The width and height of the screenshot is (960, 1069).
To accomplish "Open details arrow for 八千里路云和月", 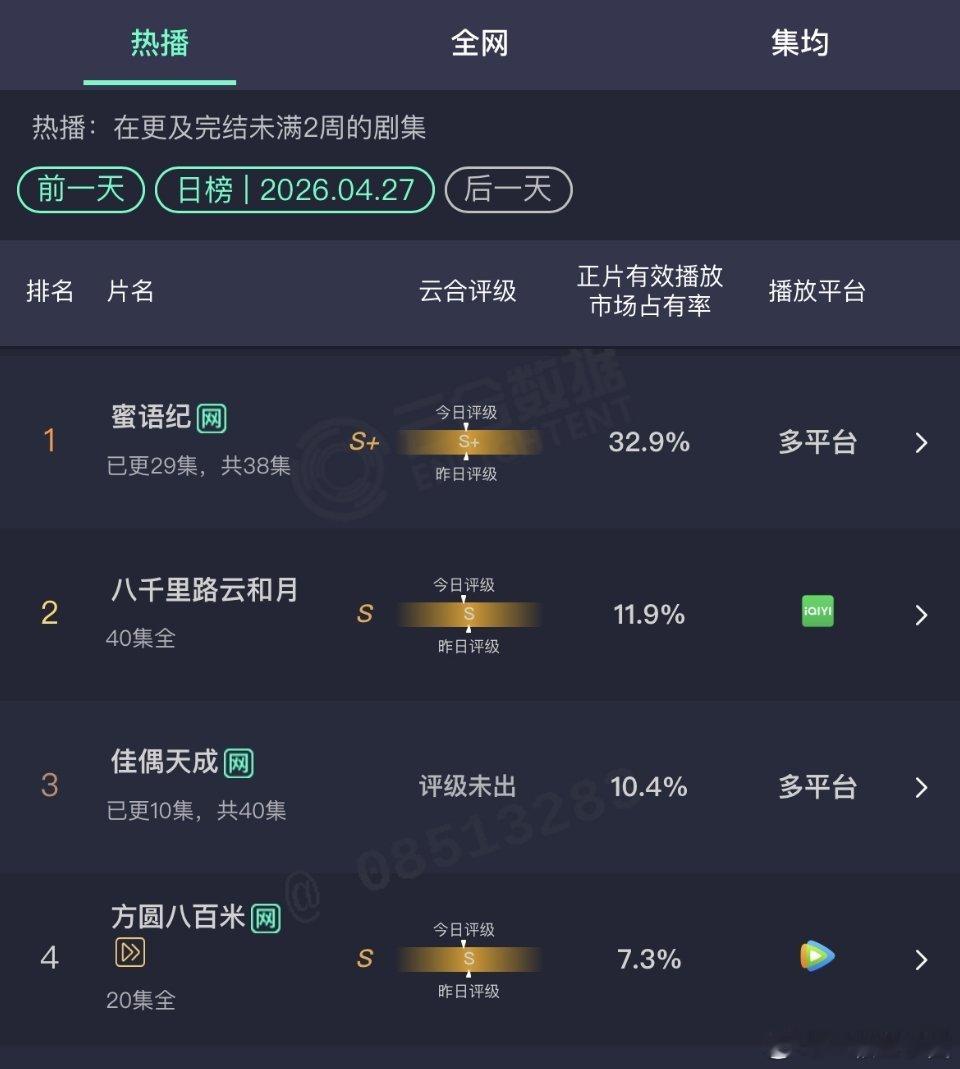I will point(921,615).
